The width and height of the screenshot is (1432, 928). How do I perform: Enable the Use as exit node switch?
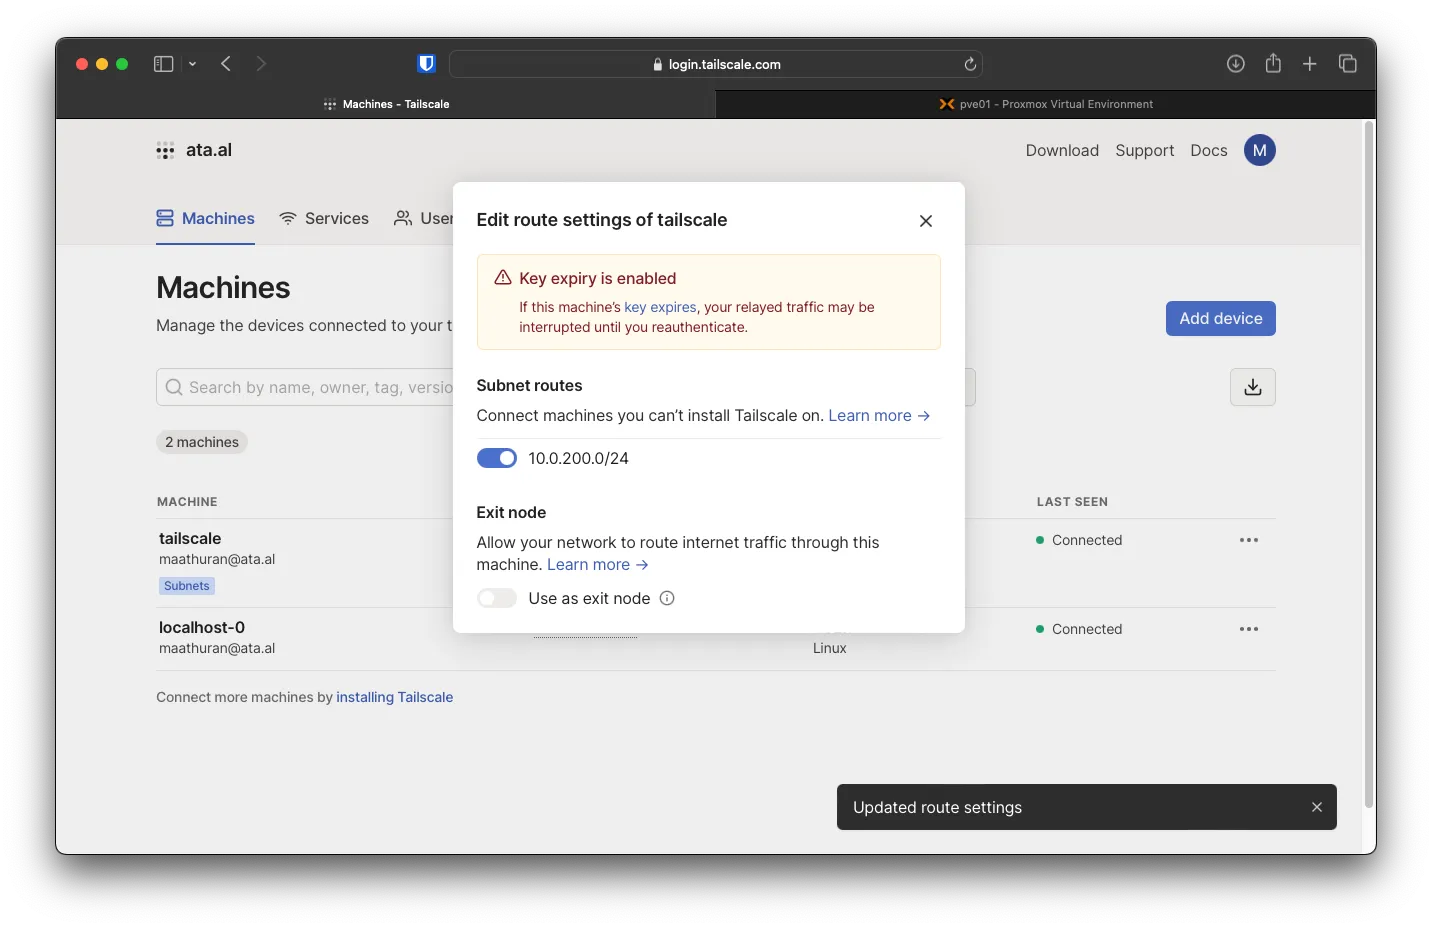click(x=497, y=598)
